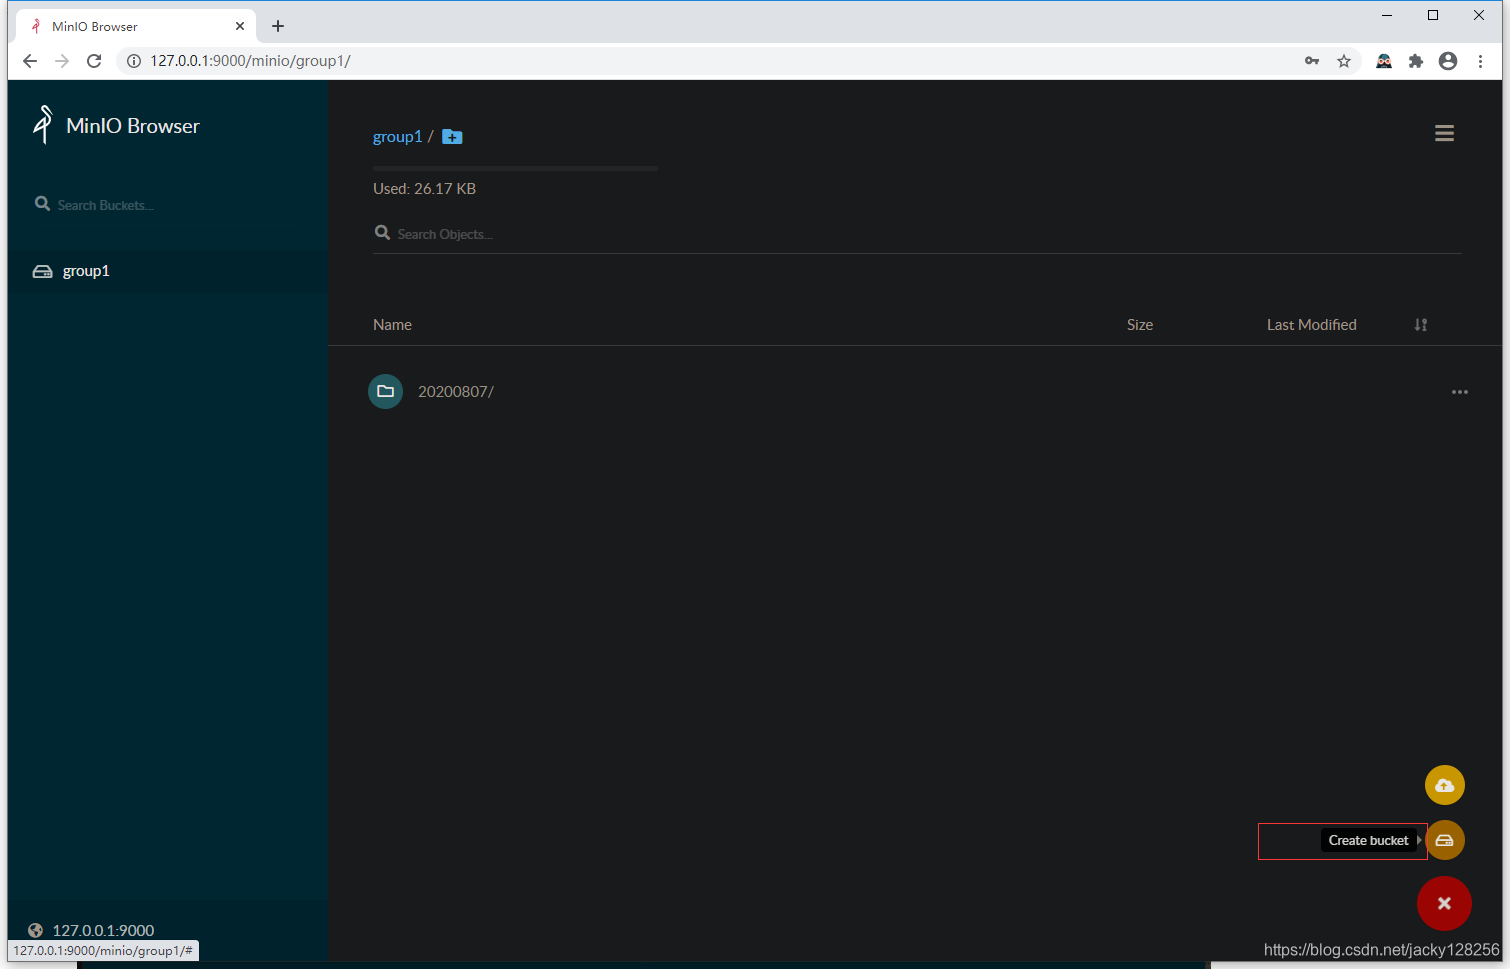
Task: Open the hamburger menu at top right
Action: (x=1444, y=133)
